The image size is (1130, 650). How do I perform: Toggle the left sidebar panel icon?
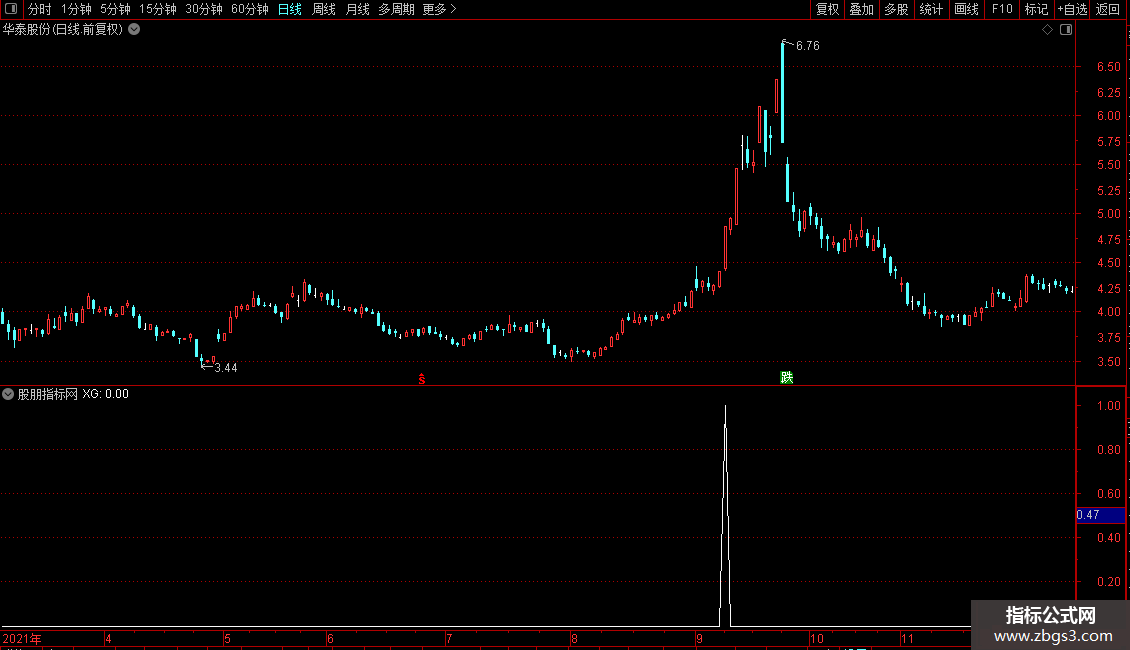(11, 9)
